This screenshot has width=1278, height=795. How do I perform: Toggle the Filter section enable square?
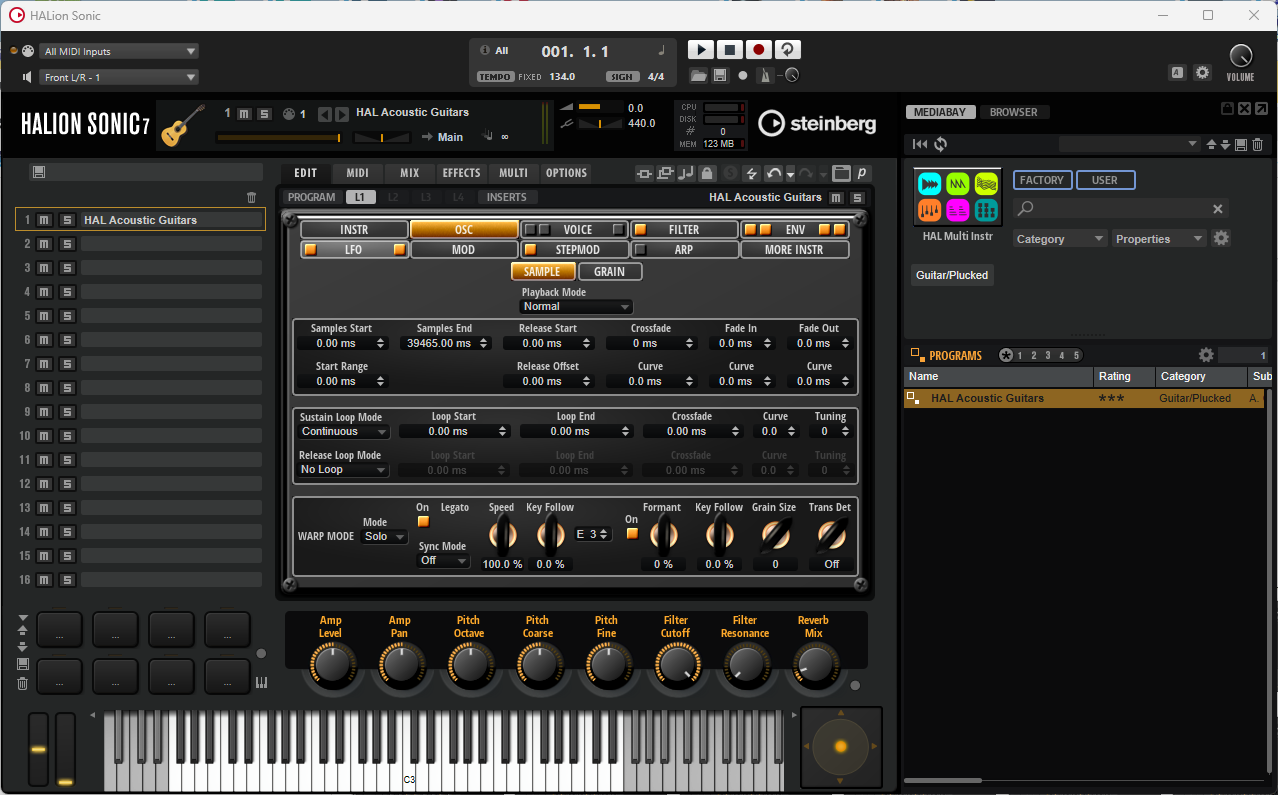pos(640,230)
